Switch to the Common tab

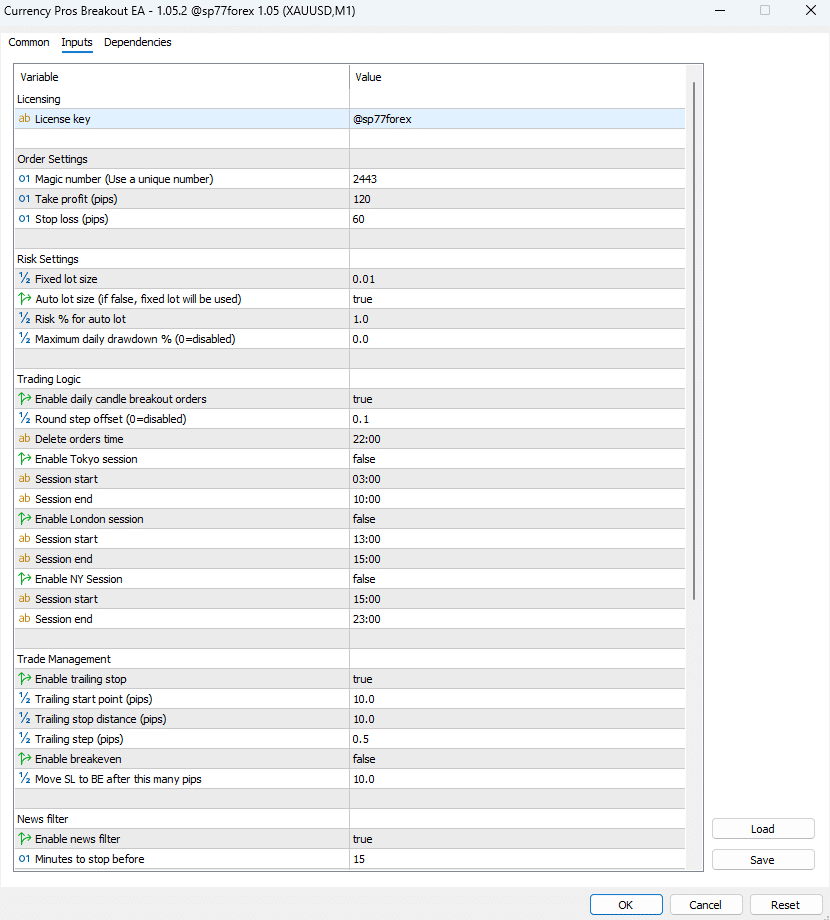[29, 42]
